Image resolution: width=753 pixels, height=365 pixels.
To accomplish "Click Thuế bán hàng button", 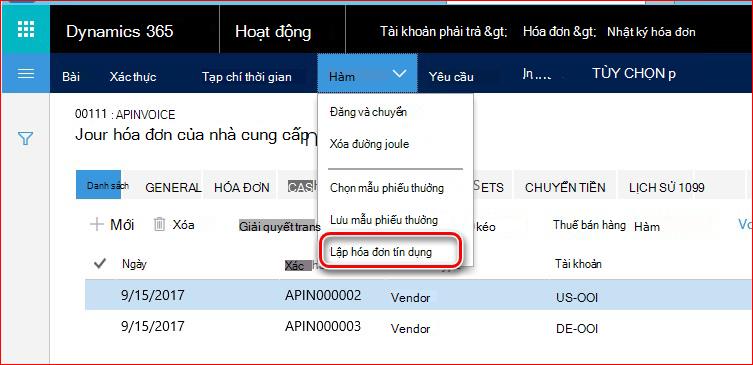I will (x=589, y=225).
